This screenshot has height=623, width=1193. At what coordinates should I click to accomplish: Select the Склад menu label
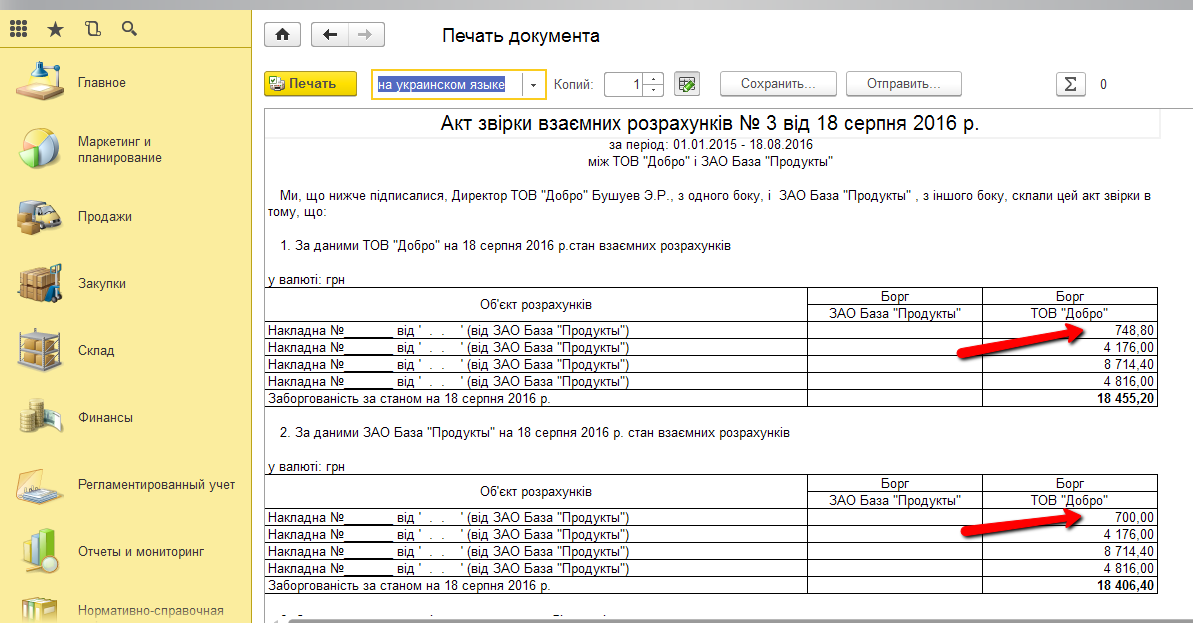(x=96, y=351)
